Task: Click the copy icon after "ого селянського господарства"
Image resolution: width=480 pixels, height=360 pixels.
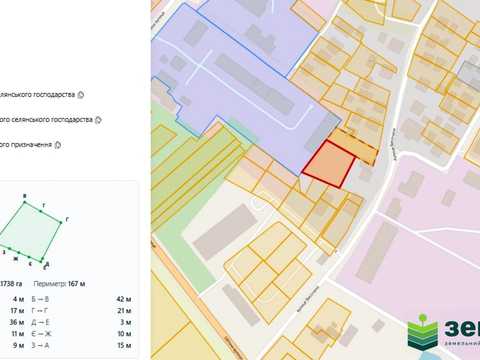Action: click(x=98, y=120)
